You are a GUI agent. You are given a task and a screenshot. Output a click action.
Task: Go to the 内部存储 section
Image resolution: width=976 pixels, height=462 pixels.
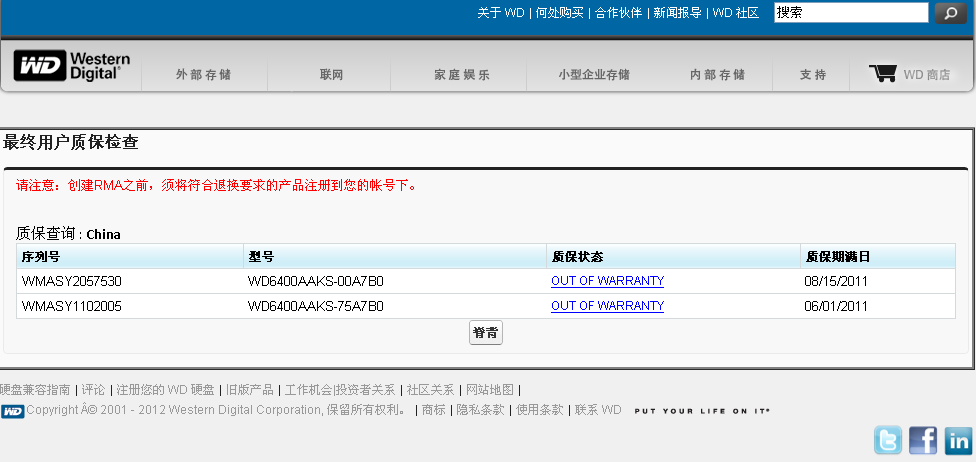(x=717, y=75)
